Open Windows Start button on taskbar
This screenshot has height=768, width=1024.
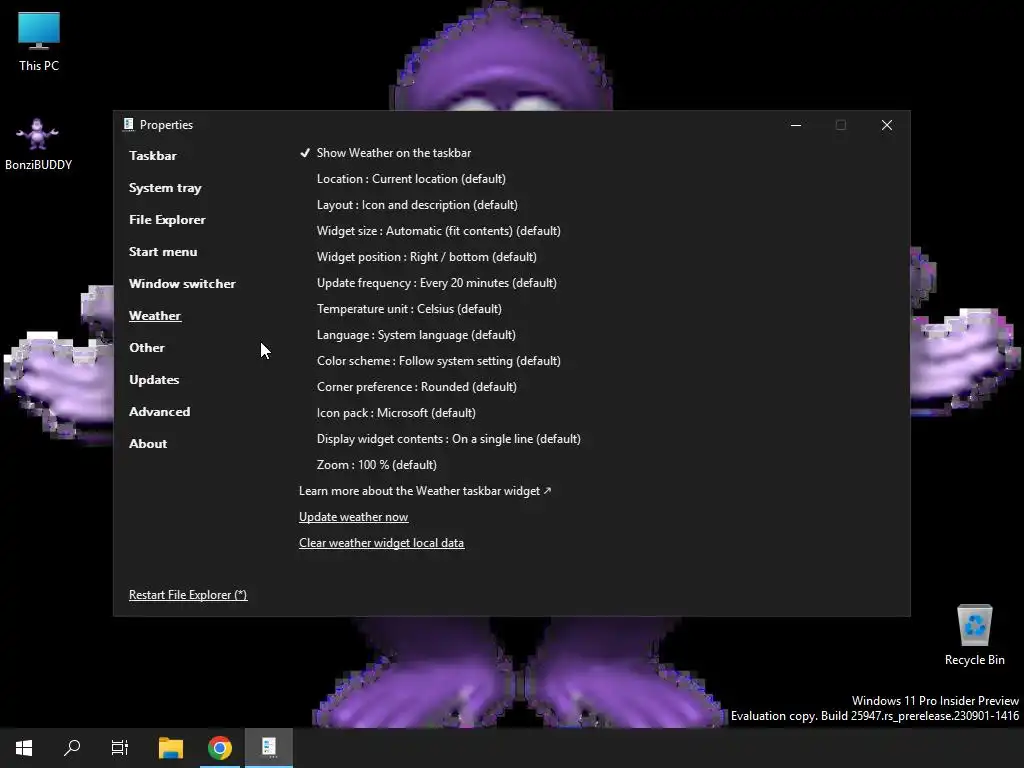coord(24,747)
